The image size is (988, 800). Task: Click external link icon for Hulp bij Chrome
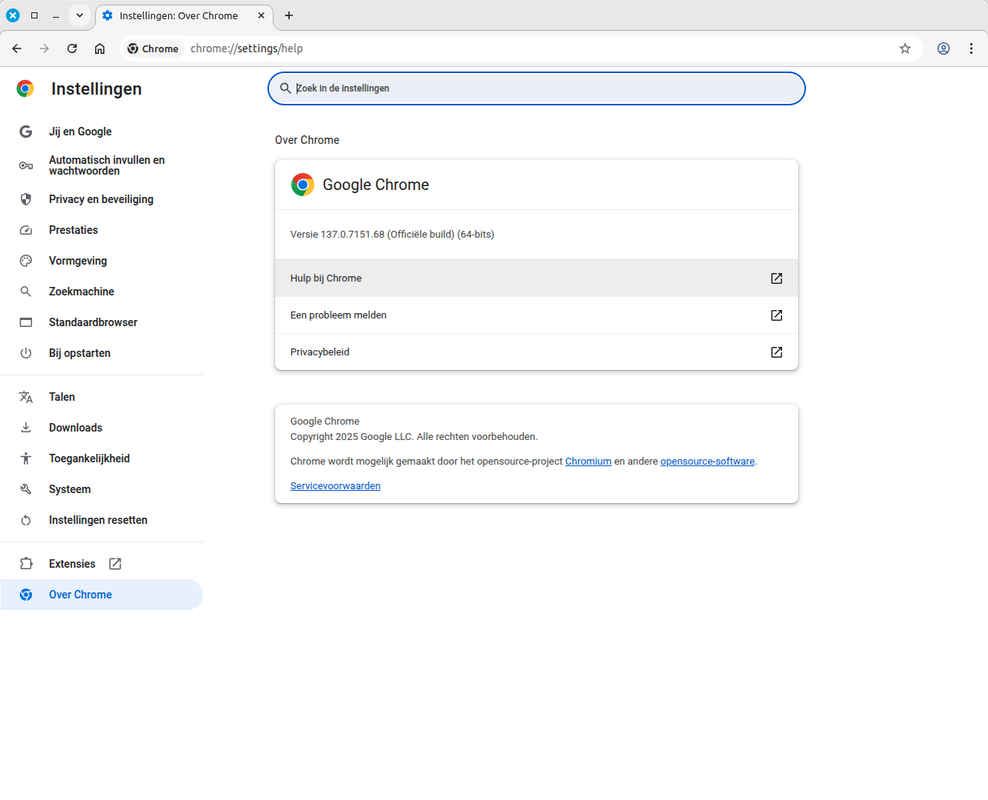click(x=776, y=278)
